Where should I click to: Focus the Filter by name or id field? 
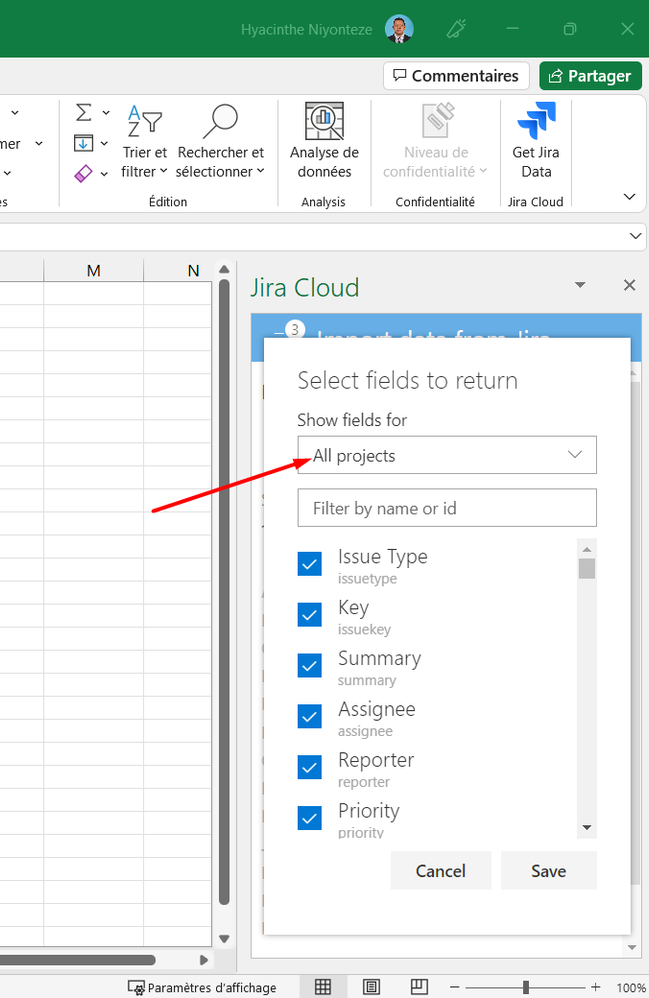pos(447,508)
